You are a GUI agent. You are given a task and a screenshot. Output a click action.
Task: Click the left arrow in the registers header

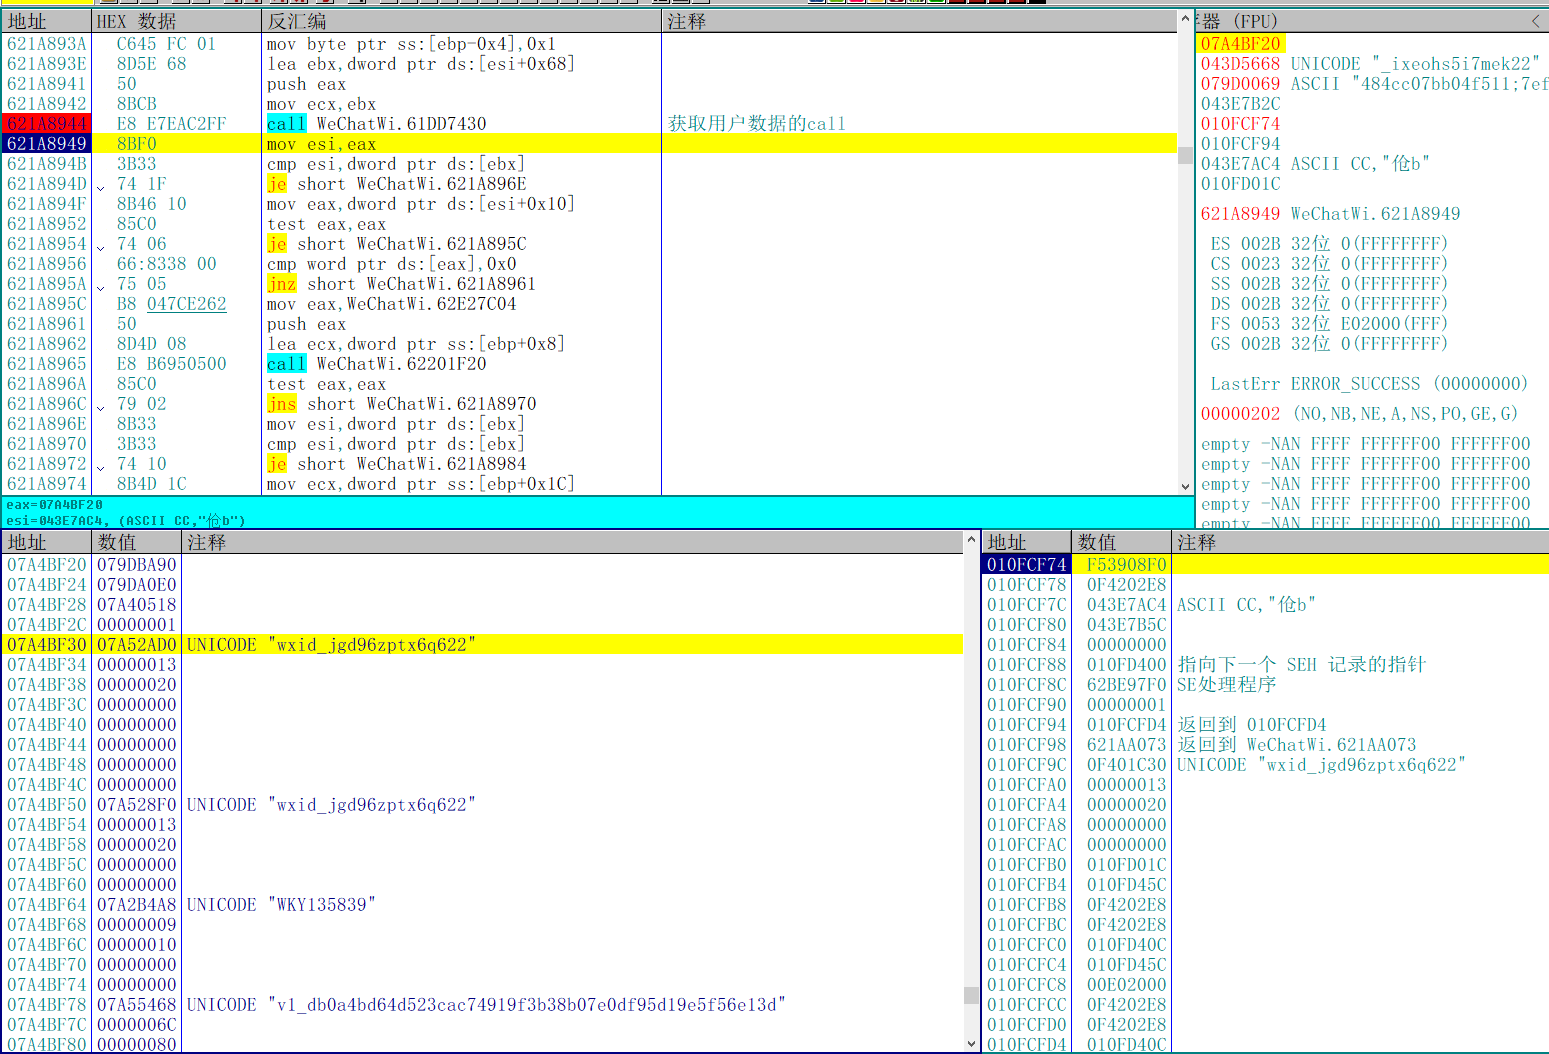click(x=1536, y=21)
